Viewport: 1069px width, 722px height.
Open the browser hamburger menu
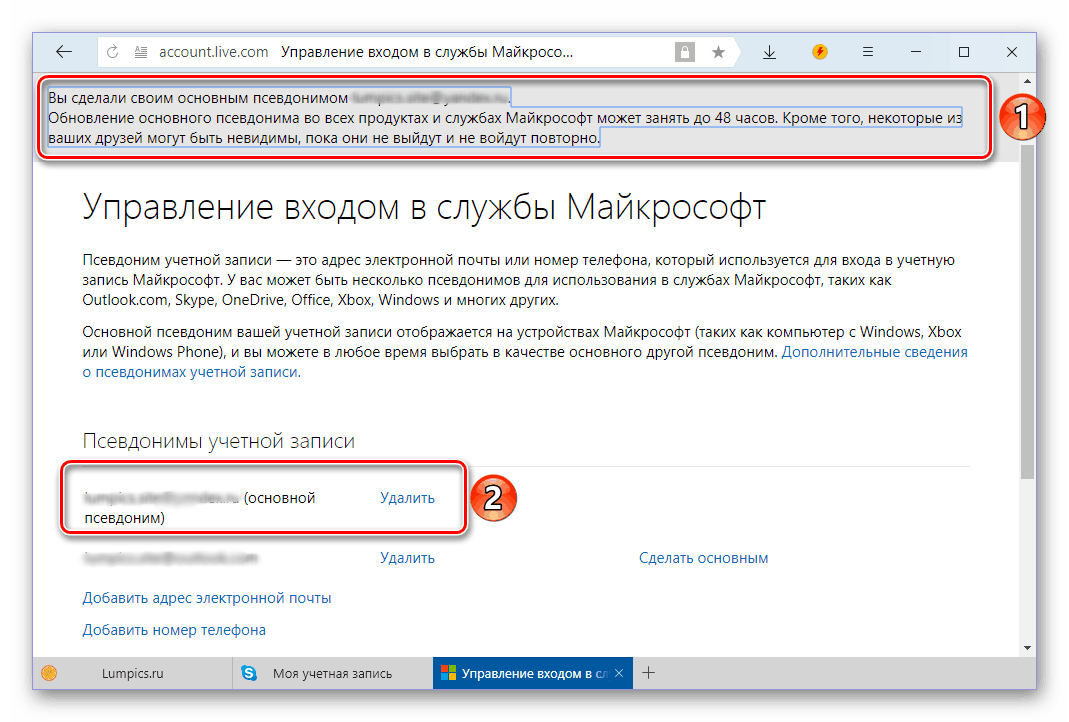868,52
